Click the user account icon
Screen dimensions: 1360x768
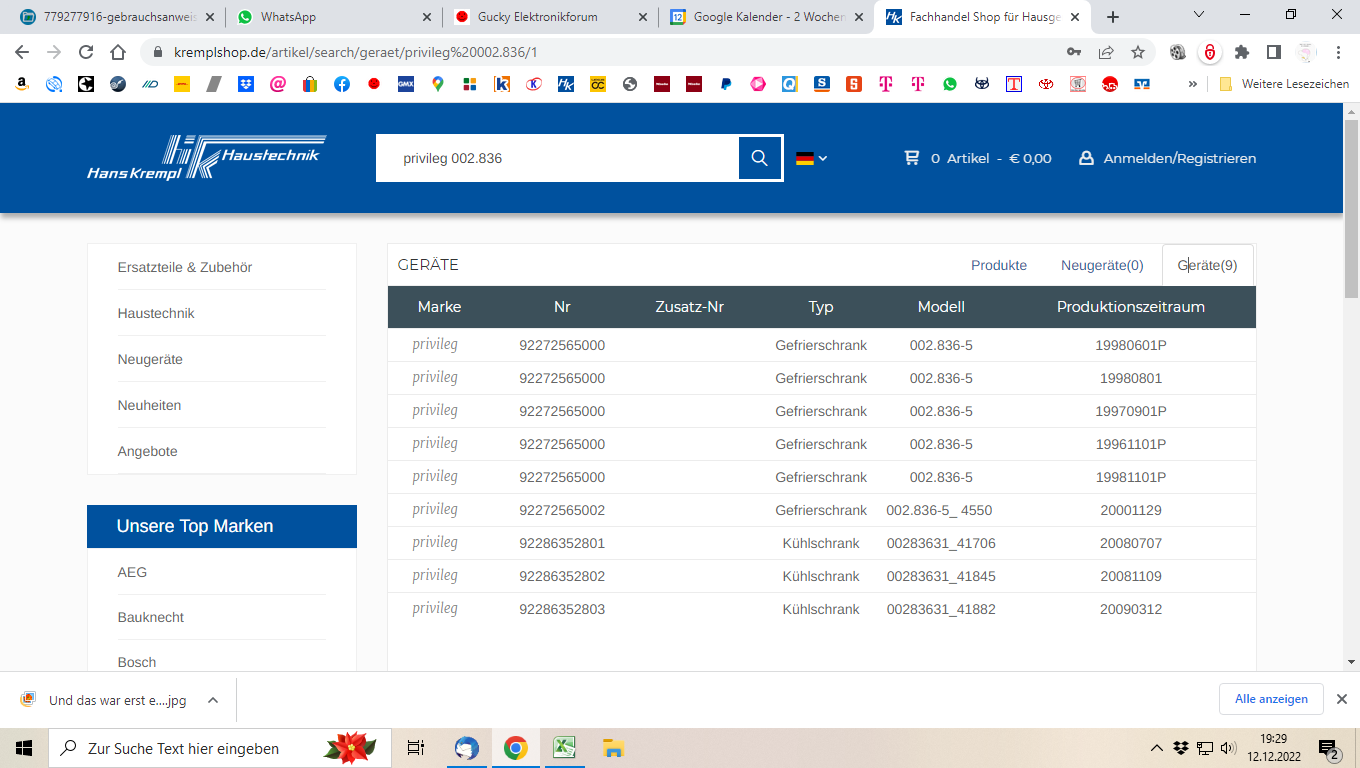(1086, 158)
